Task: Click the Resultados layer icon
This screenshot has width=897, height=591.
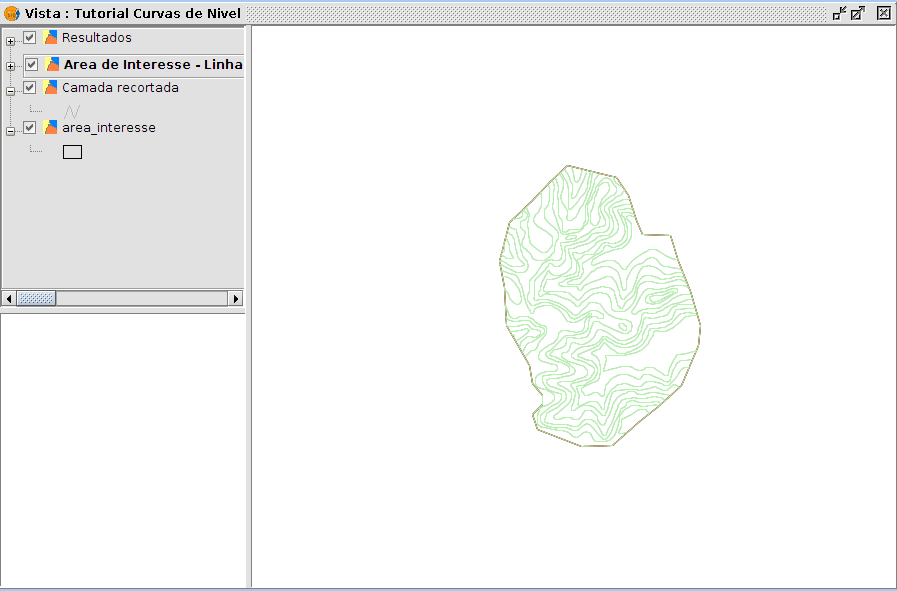Action: click(51, 38)
